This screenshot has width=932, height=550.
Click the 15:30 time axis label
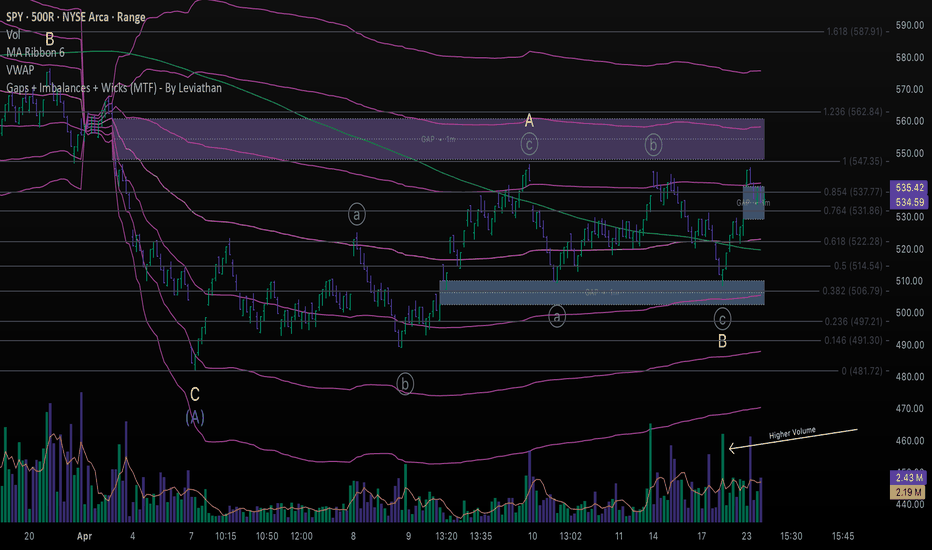[x=791, y=536]
